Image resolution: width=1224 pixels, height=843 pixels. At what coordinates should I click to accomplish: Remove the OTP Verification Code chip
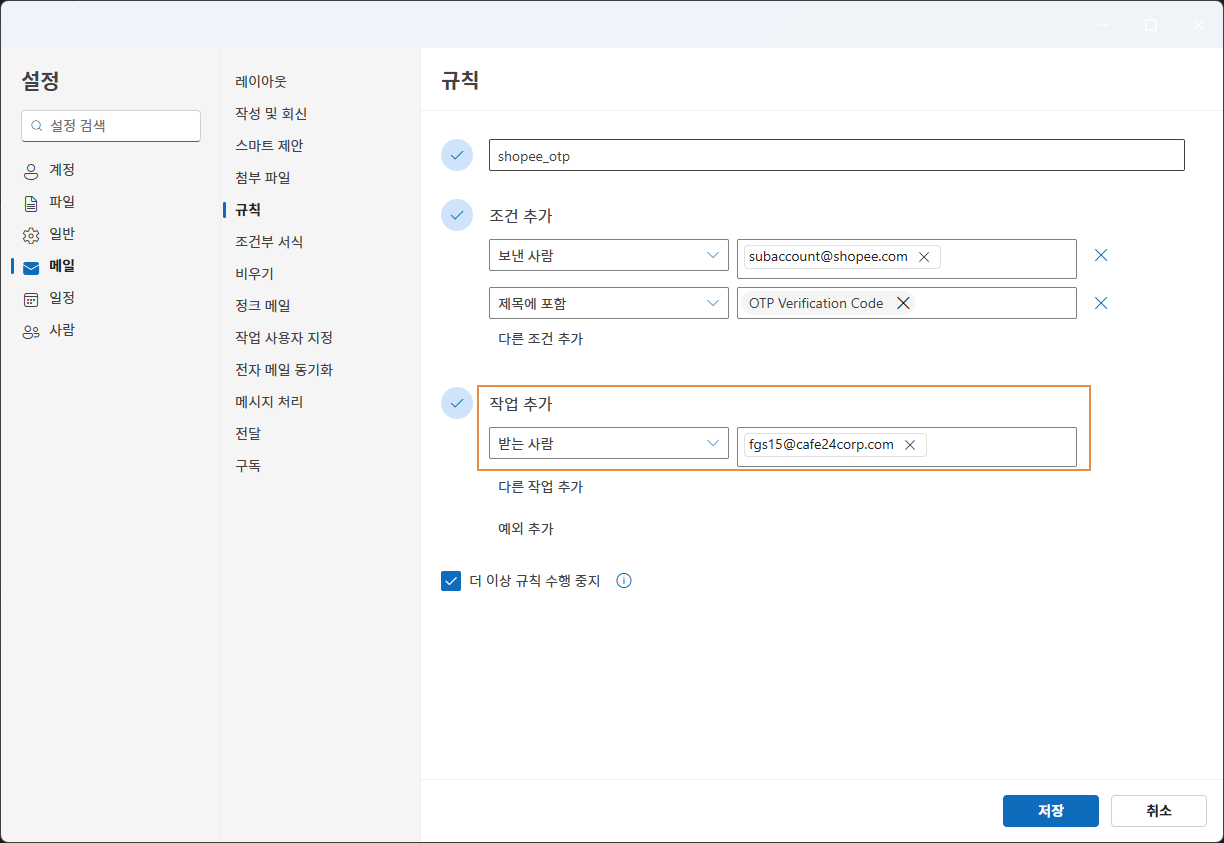pyautogui.click(x=903, y=303)
